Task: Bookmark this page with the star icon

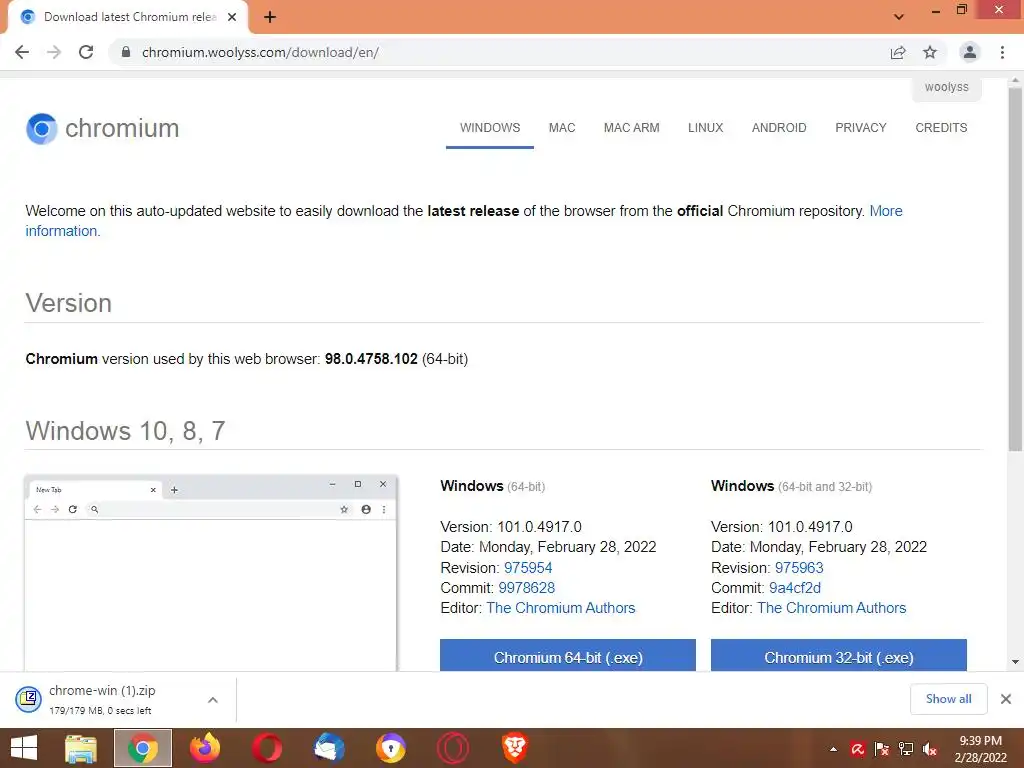Action: click(x=930, y=52)
